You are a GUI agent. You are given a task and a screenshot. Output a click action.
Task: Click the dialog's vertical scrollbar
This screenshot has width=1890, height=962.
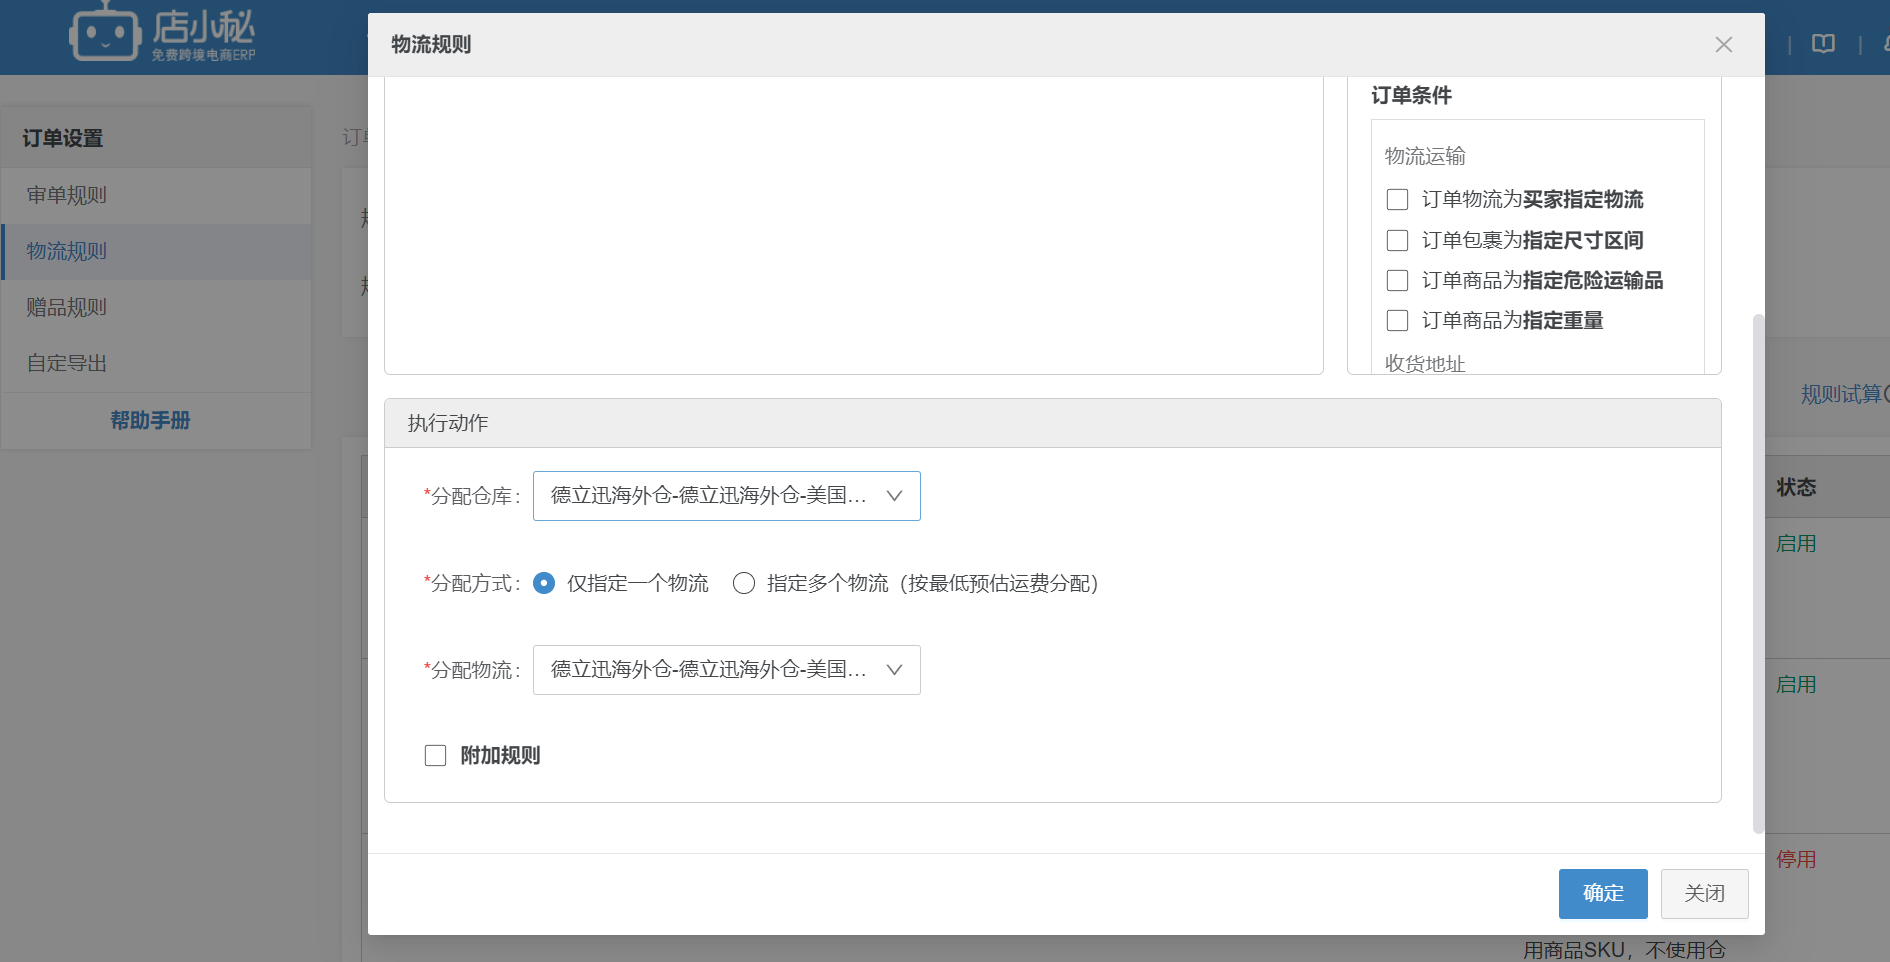(x=1758, y=572)
